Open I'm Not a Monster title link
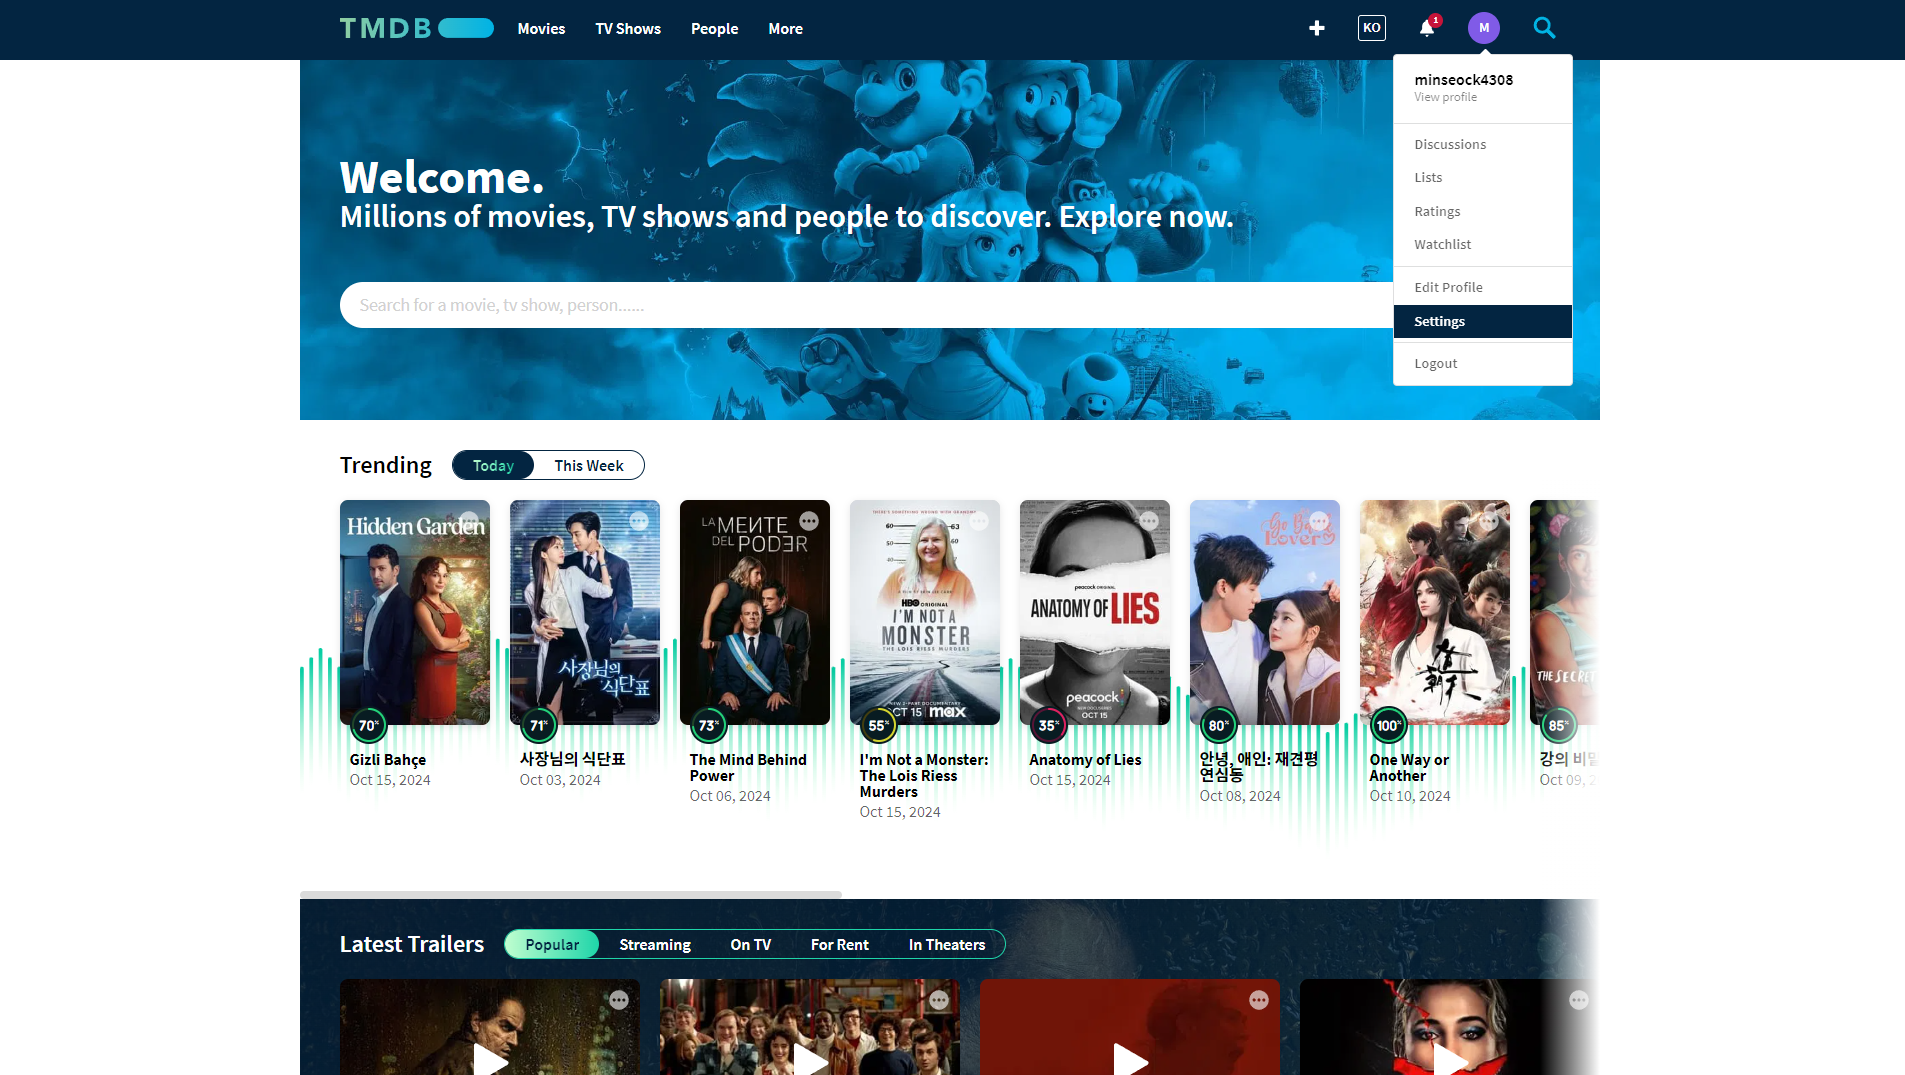1905x1075 pixels. [924, 776]
